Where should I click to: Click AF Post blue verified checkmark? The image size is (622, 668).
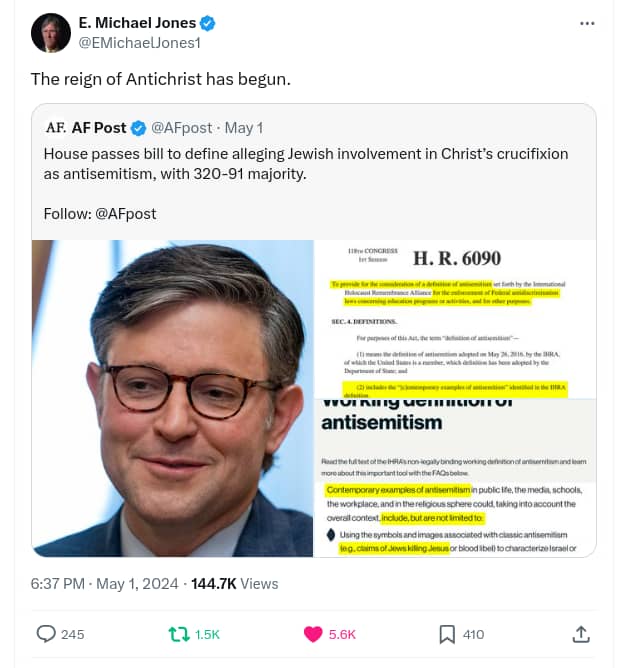pyautogui.click(x=138, y=128)
